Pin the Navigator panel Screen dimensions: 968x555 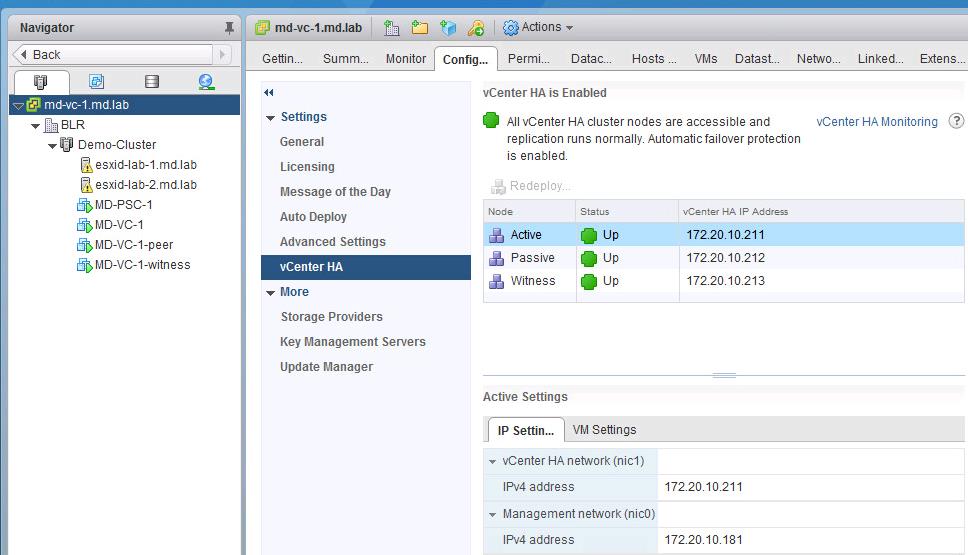[x=229, y=28]
